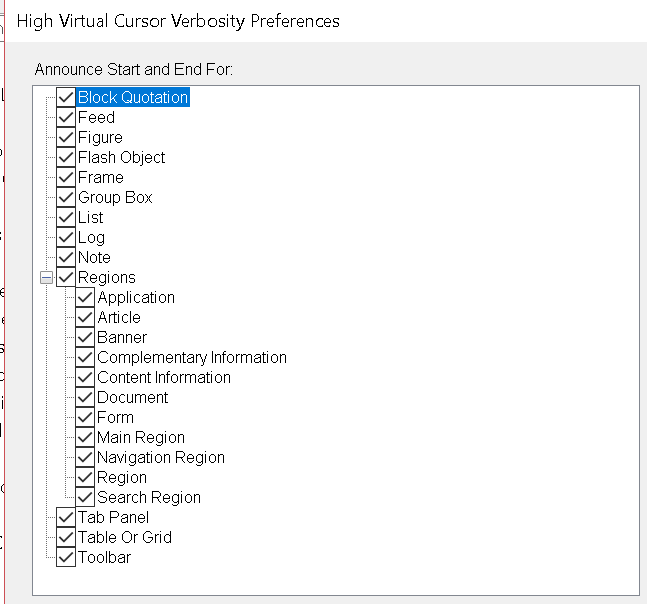Toggle the Frame checkbox
The image size is (647, 604).
(x=66, y=177)
